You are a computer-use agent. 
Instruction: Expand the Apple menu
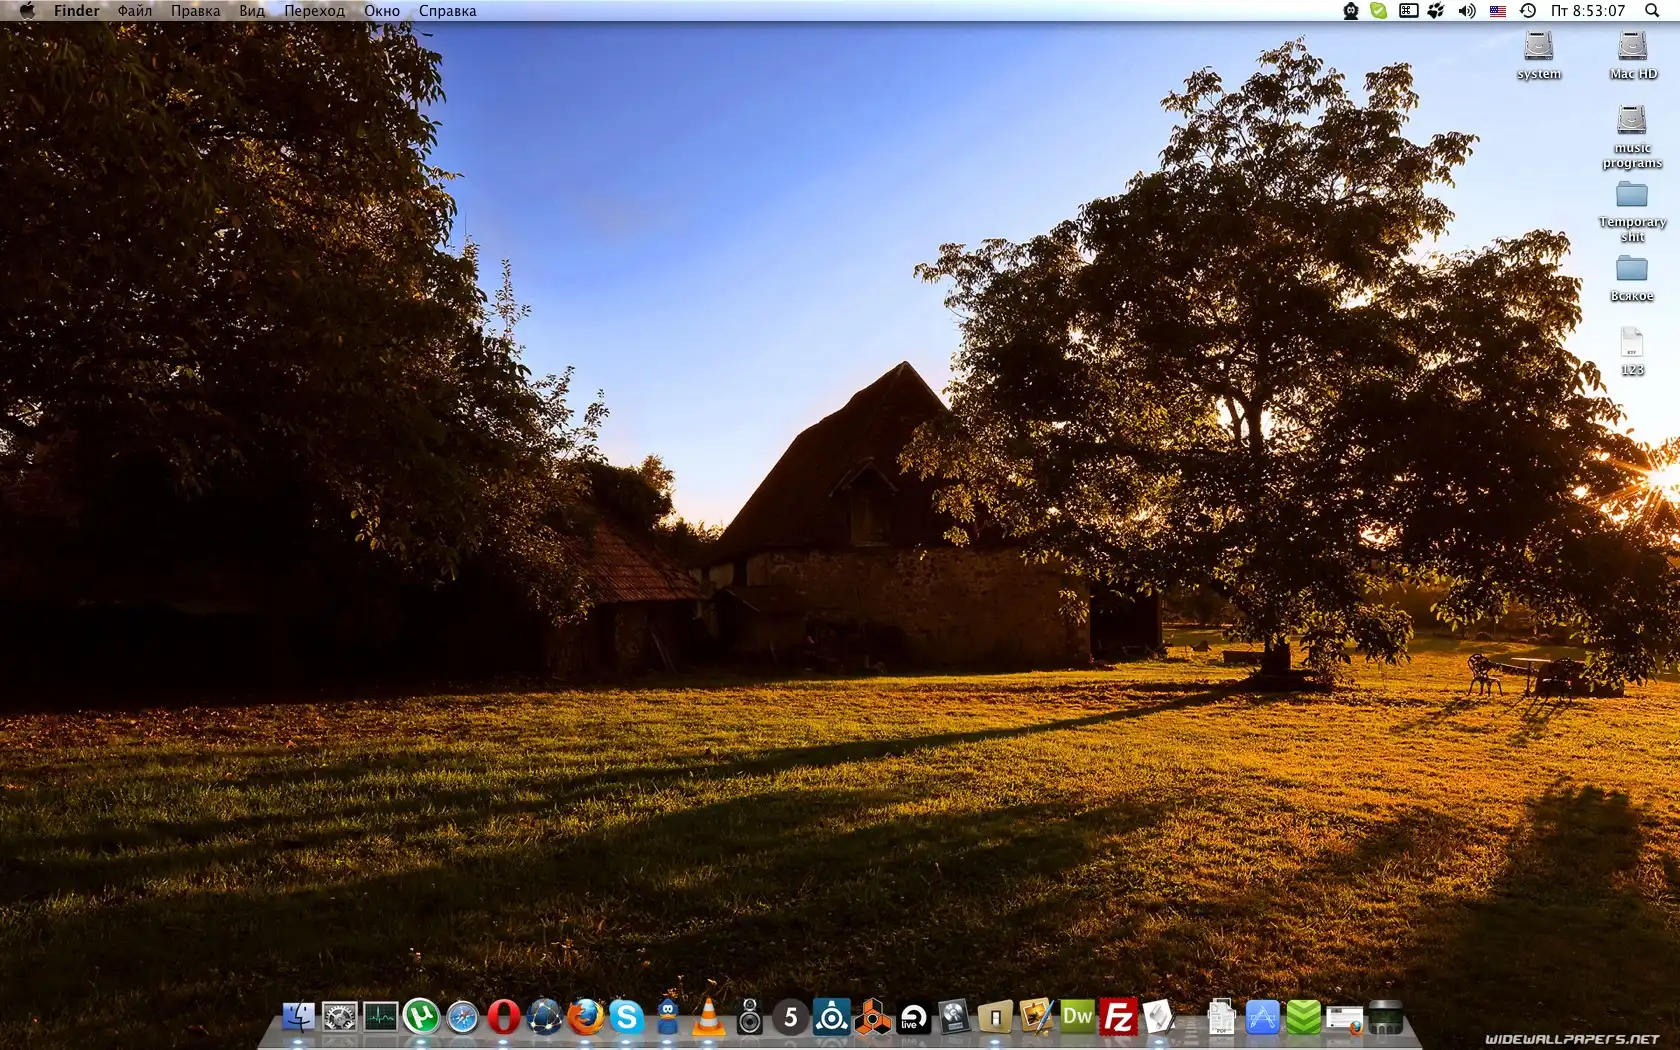27,11
